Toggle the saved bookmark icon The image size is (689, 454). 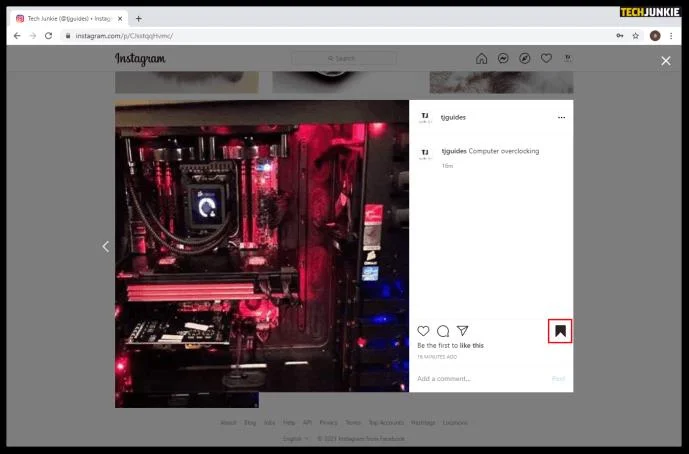560,331
